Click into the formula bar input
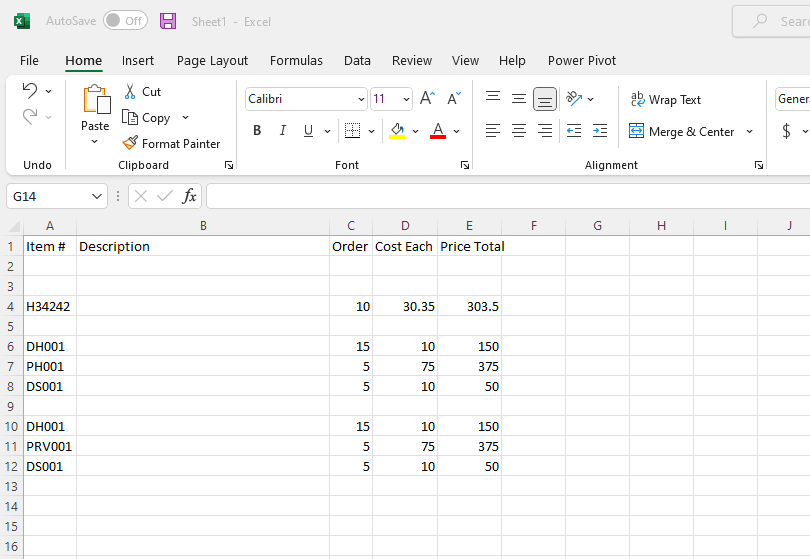 click(508, 196)
